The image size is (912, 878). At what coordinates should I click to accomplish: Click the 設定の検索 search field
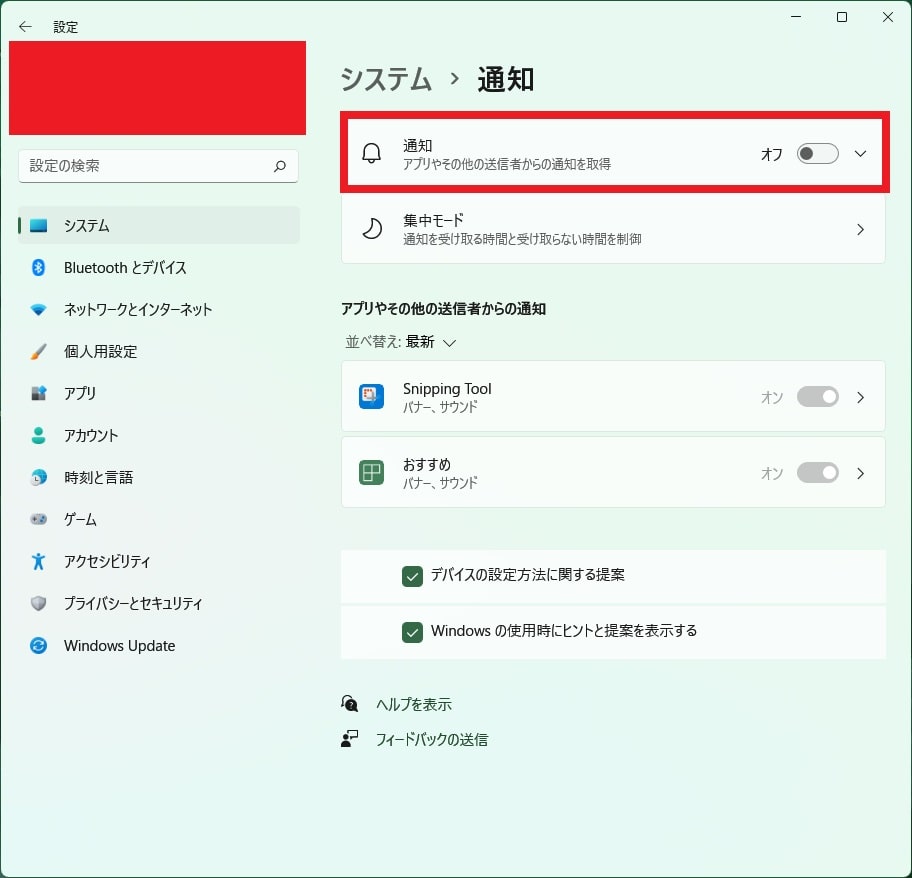(158, 166)
